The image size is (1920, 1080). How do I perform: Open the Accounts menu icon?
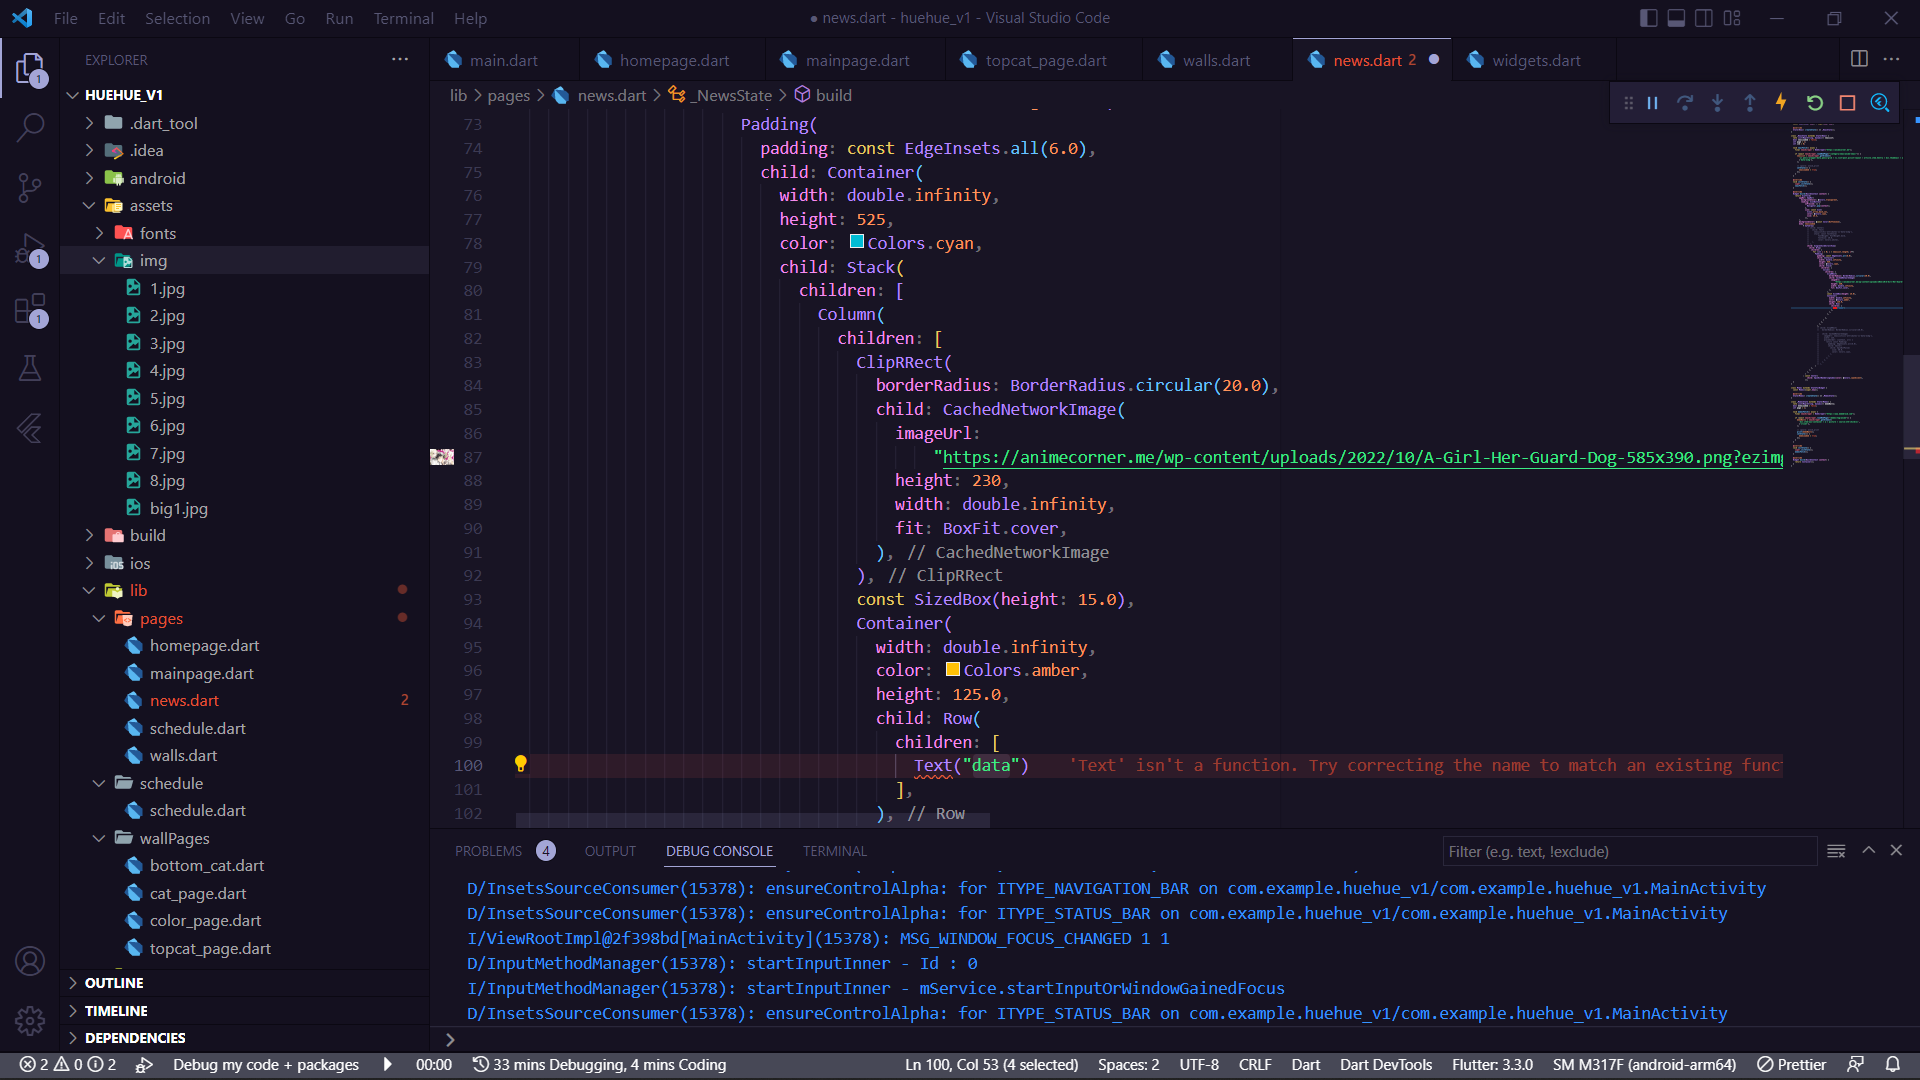click(30, 961)
